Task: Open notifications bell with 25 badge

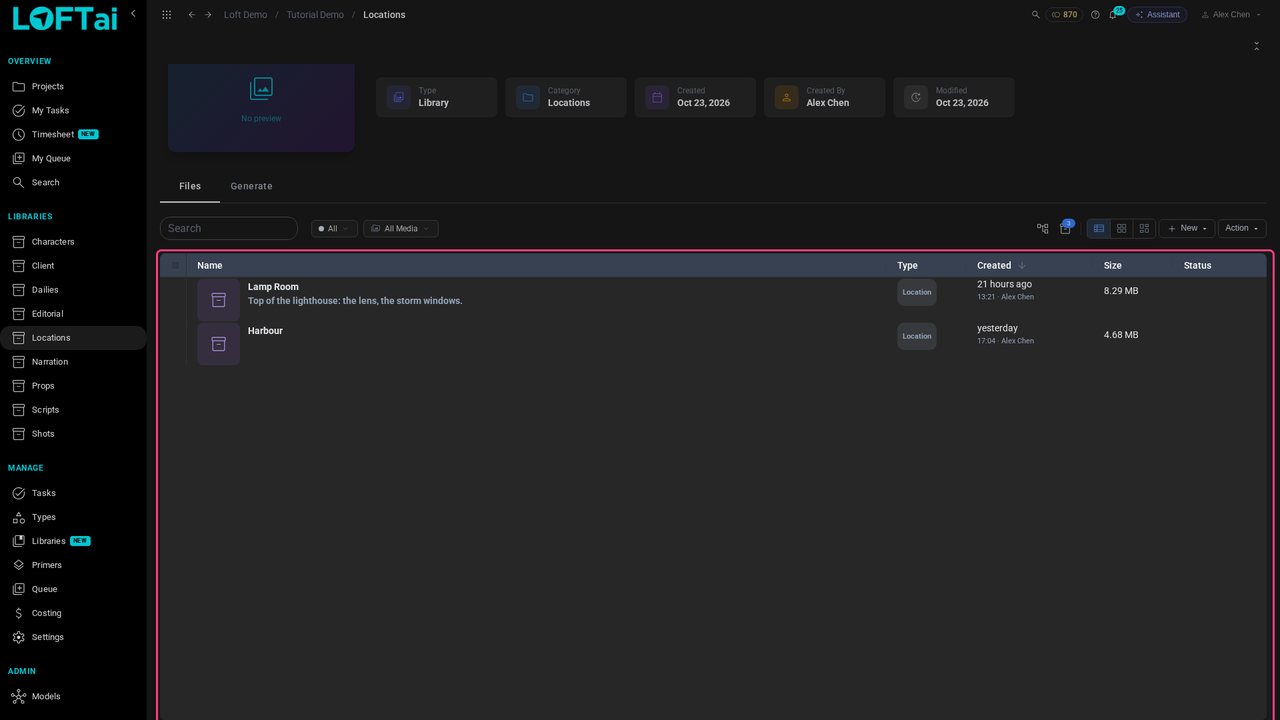Action: 1113,15
